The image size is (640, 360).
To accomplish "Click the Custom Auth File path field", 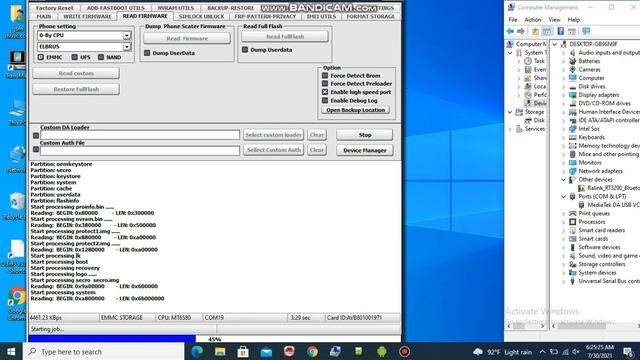I will 140,151.
